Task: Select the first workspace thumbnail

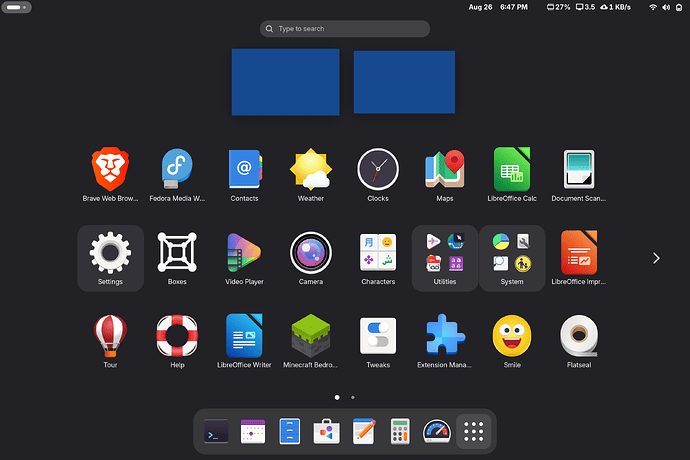Action: pos(286,82)
